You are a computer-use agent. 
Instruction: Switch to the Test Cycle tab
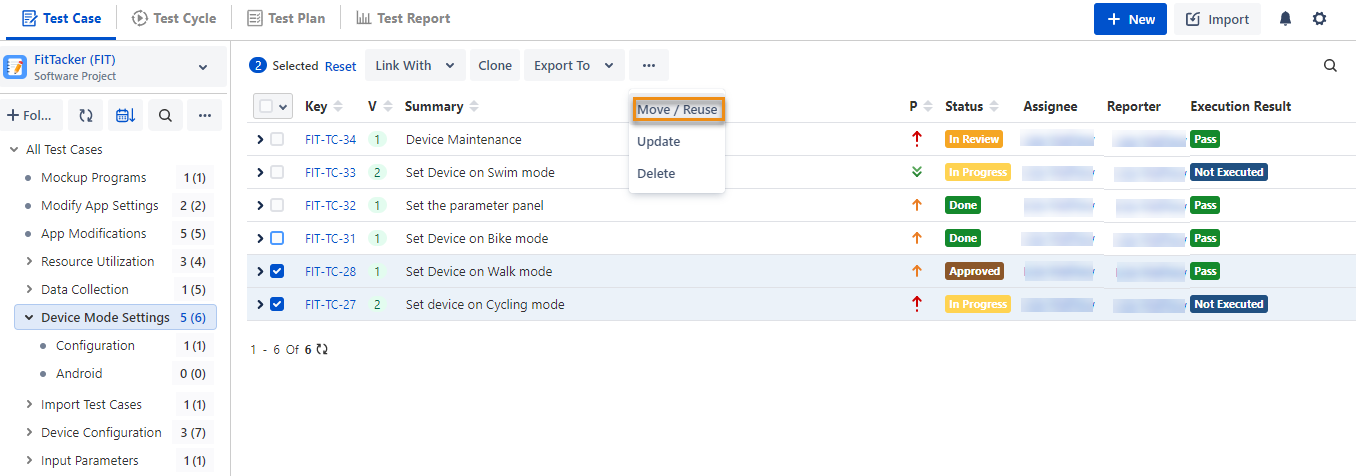174,18
